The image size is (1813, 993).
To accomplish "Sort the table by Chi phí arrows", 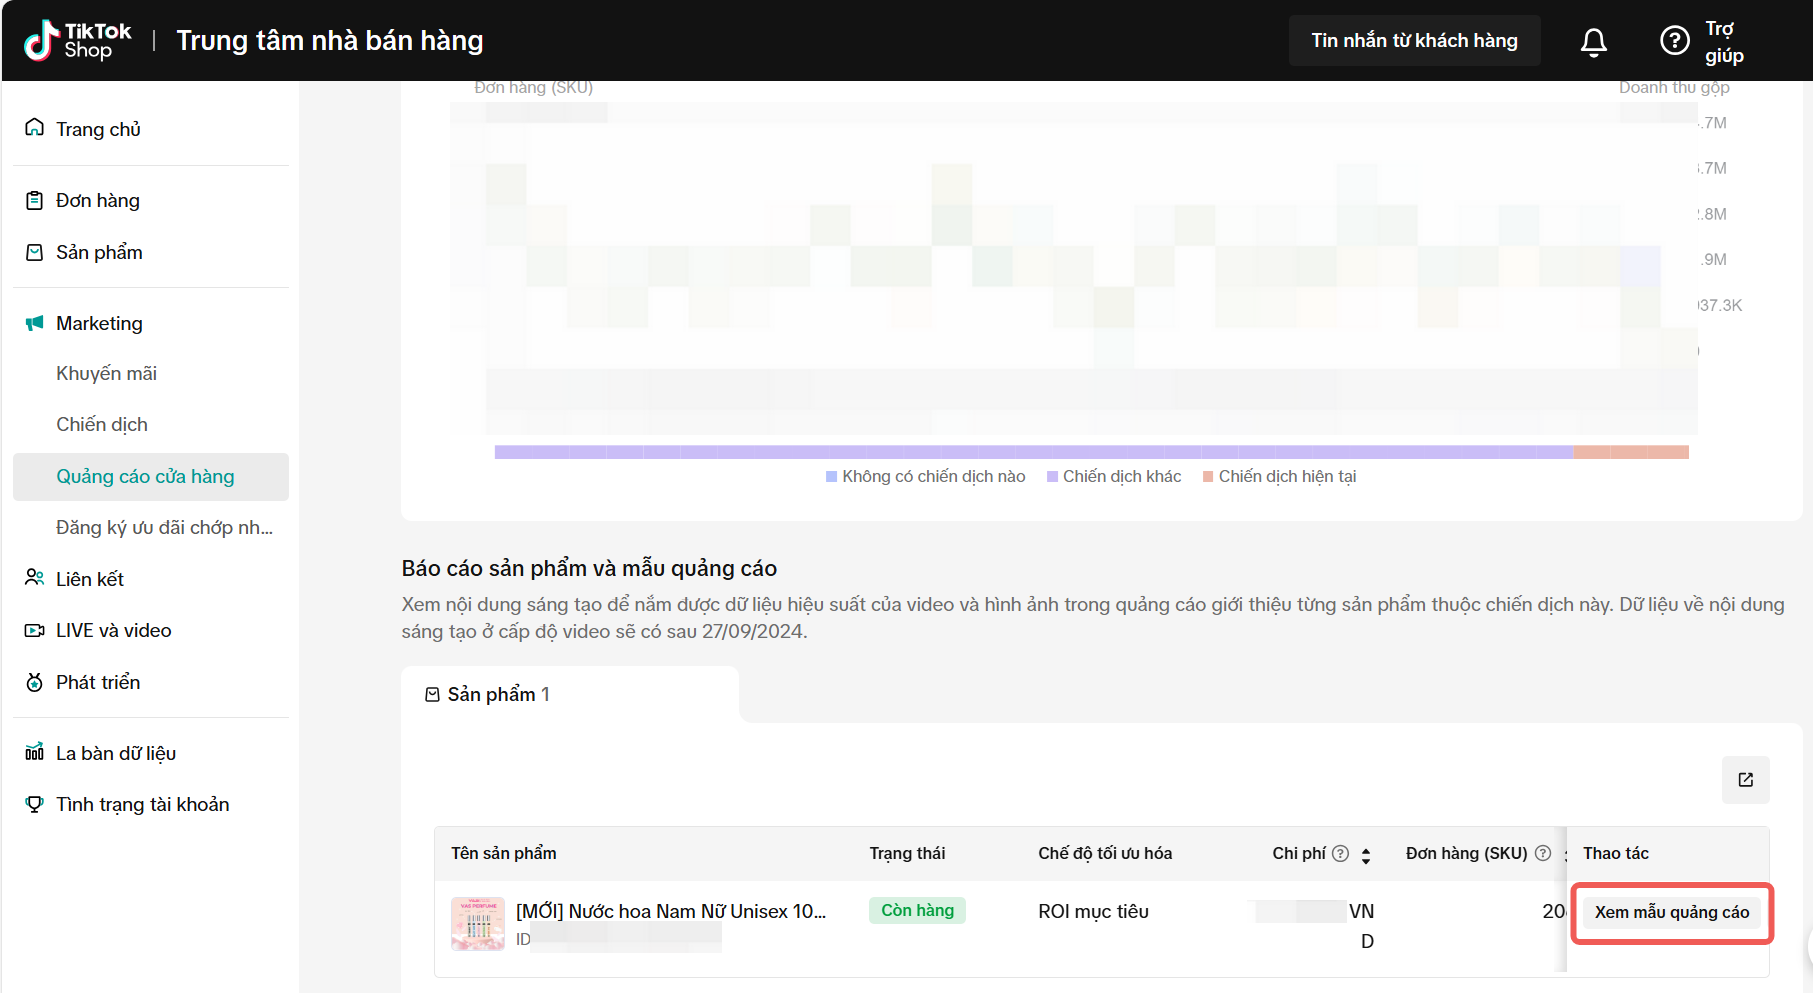I will [x=1366, y=855].
